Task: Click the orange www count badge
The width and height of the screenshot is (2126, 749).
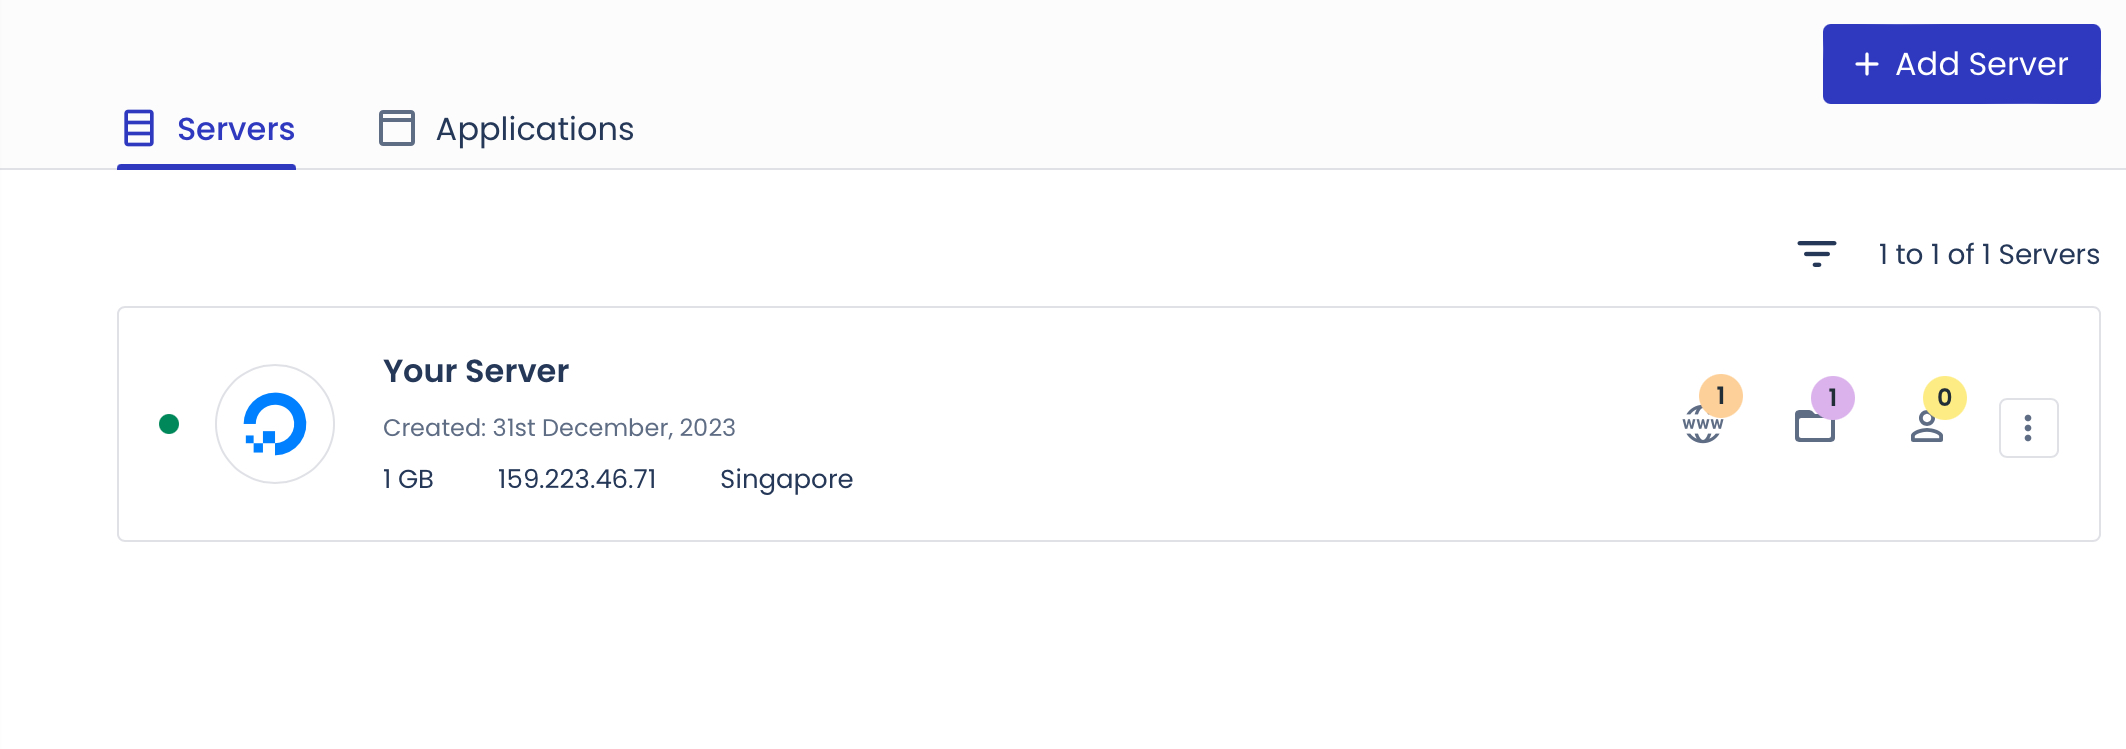Action: [1720, 396]
